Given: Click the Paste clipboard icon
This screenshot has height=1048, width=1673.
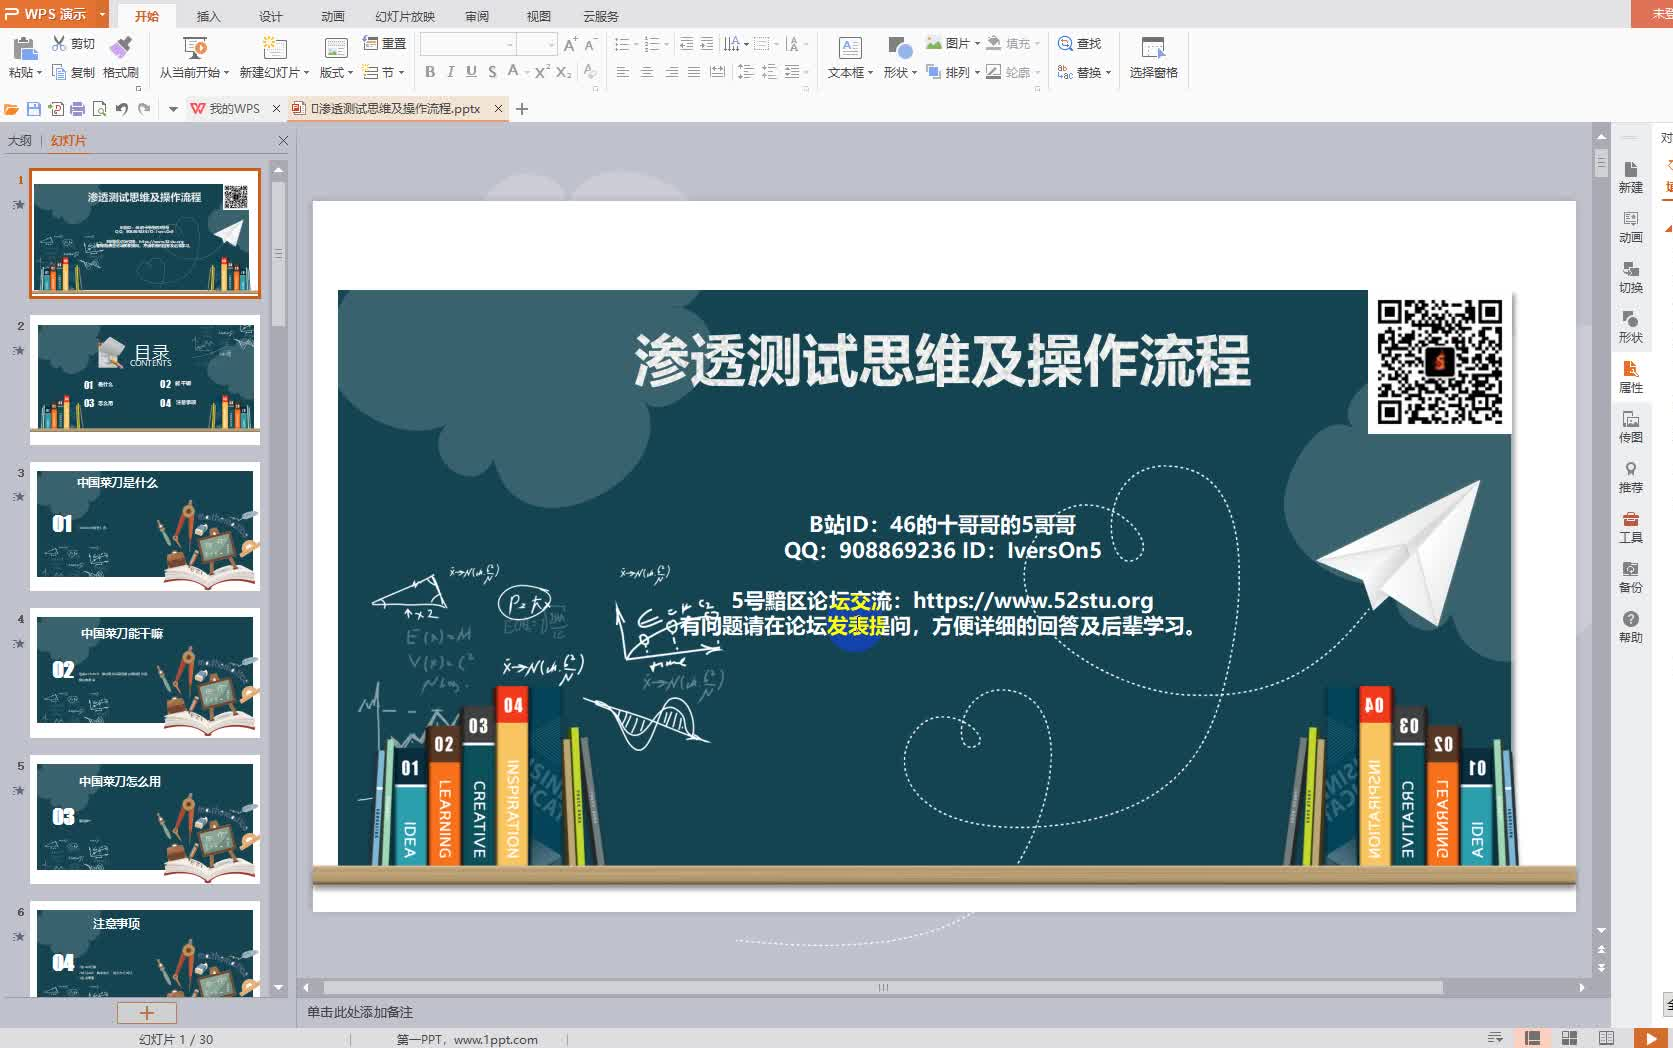Looking at the screenshot, I should (24, 47).
